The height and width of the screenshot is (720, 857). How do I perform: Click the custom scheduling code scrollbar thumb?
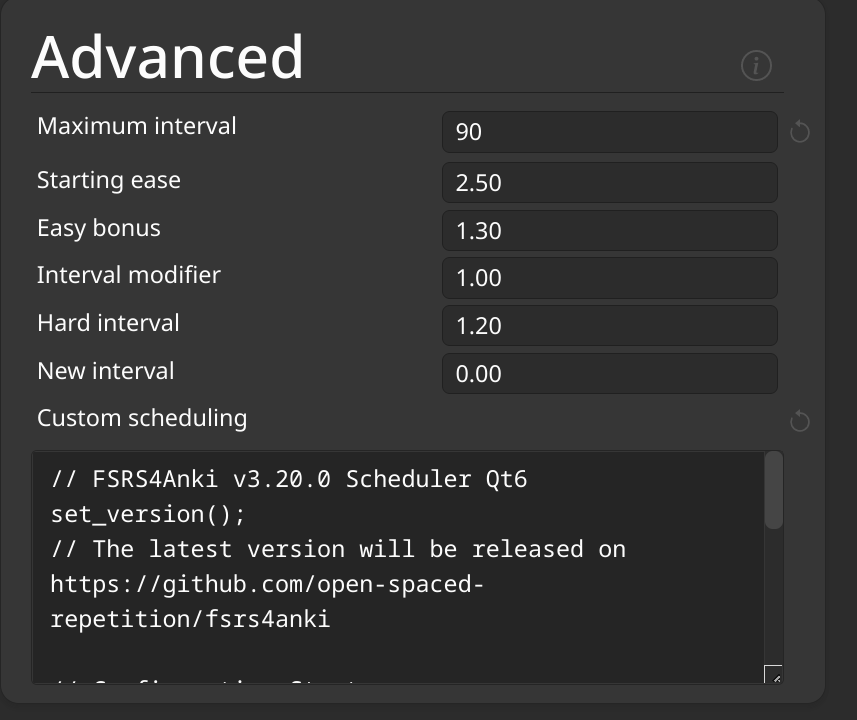pos(773,490)
